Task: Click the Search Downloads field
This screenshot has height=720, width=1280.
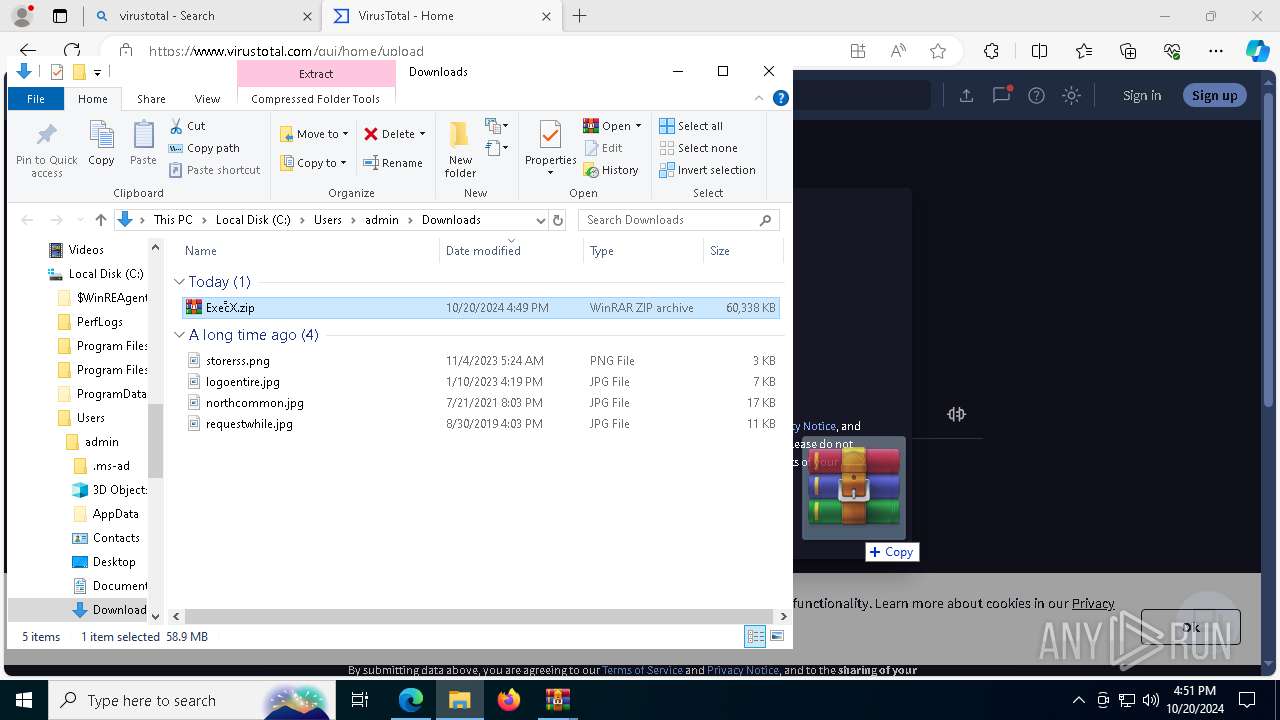Action: point(680,220)
